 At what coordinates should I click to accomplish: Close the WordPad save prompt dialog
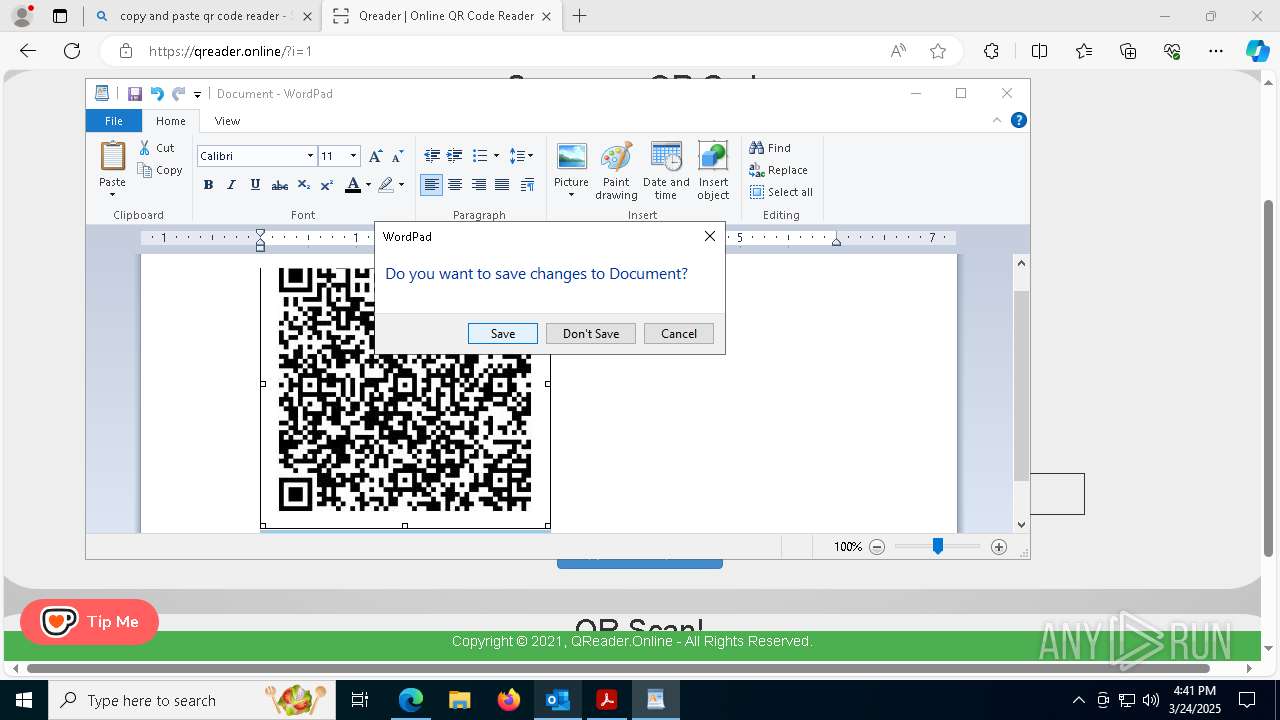(x=710, y=237)
